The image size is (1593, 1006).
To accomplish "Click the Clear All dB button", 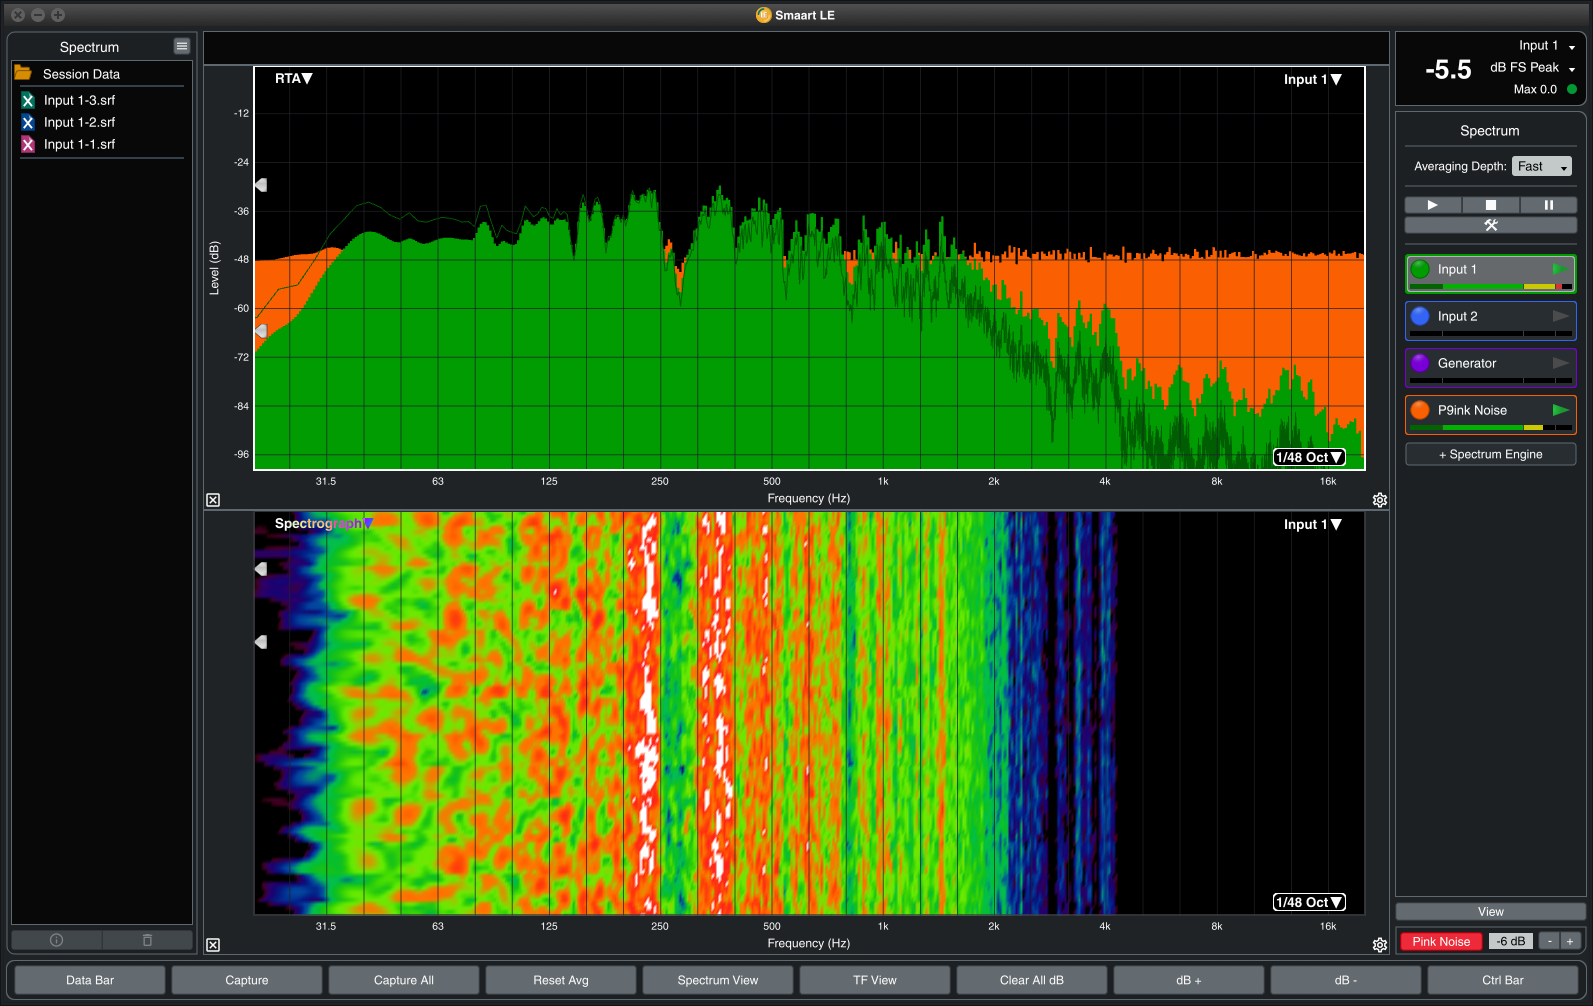I will (x=1032, y=980).
